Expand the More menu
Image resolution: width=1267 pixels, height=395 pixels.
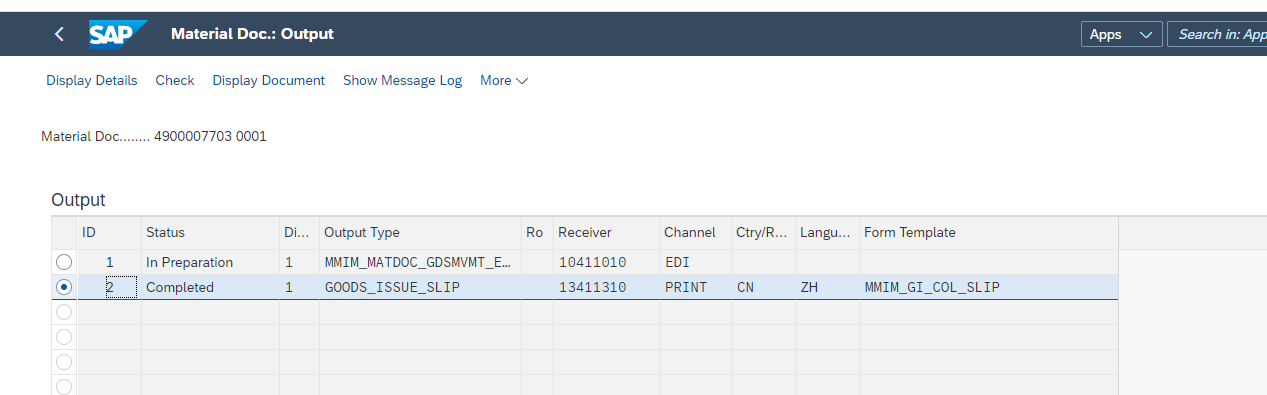(x=504, y=80)
